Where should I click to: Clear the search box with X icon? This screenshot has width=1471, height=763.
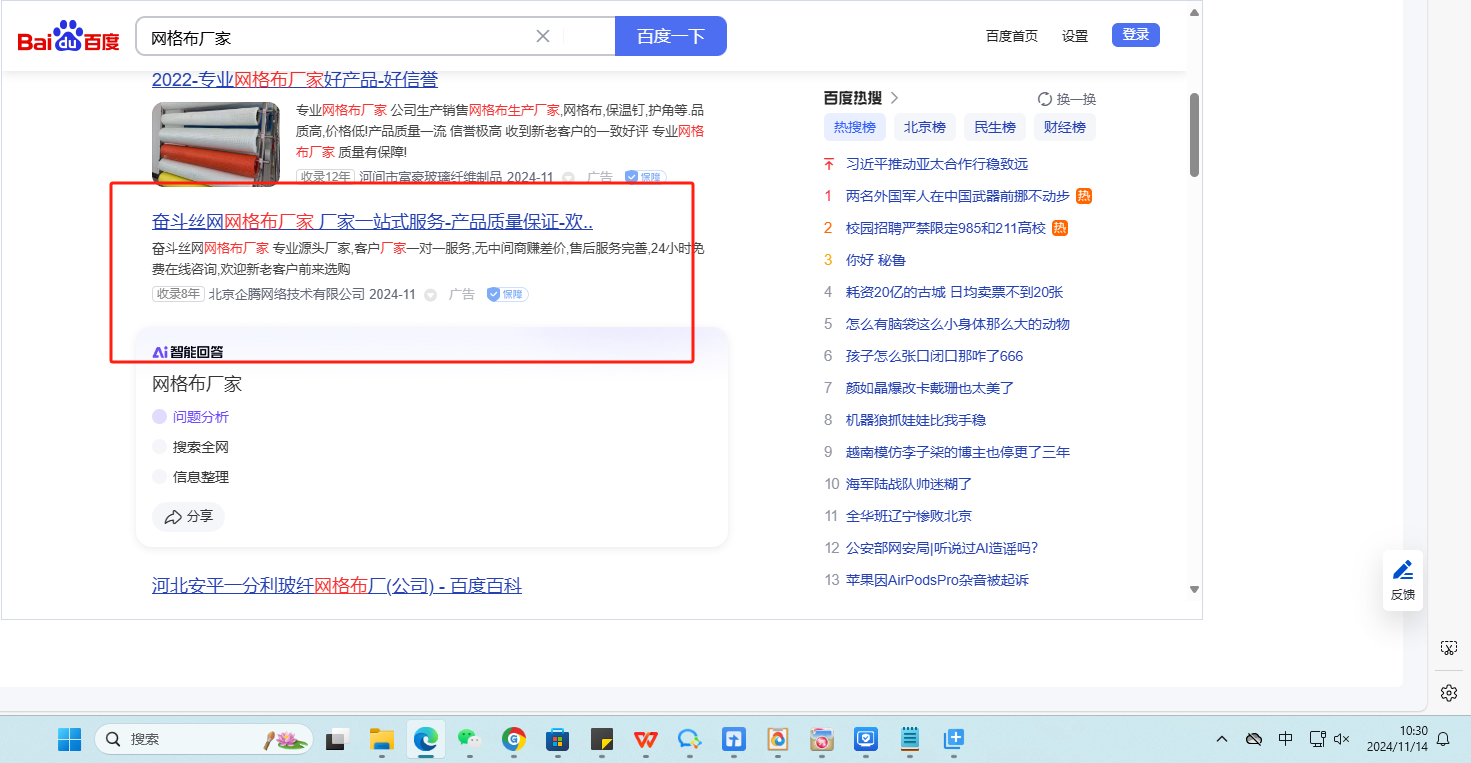coord(543,36)
